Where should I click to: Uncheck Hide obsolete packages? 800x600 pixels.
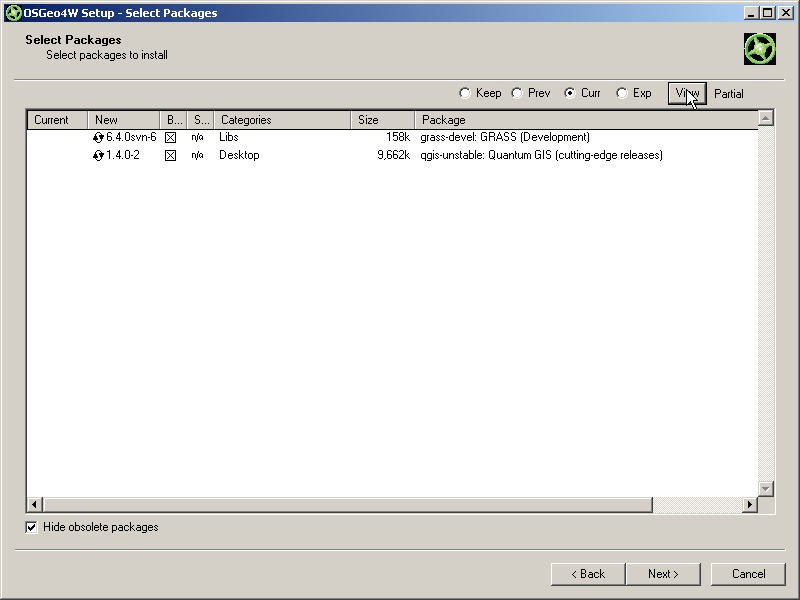32,528
